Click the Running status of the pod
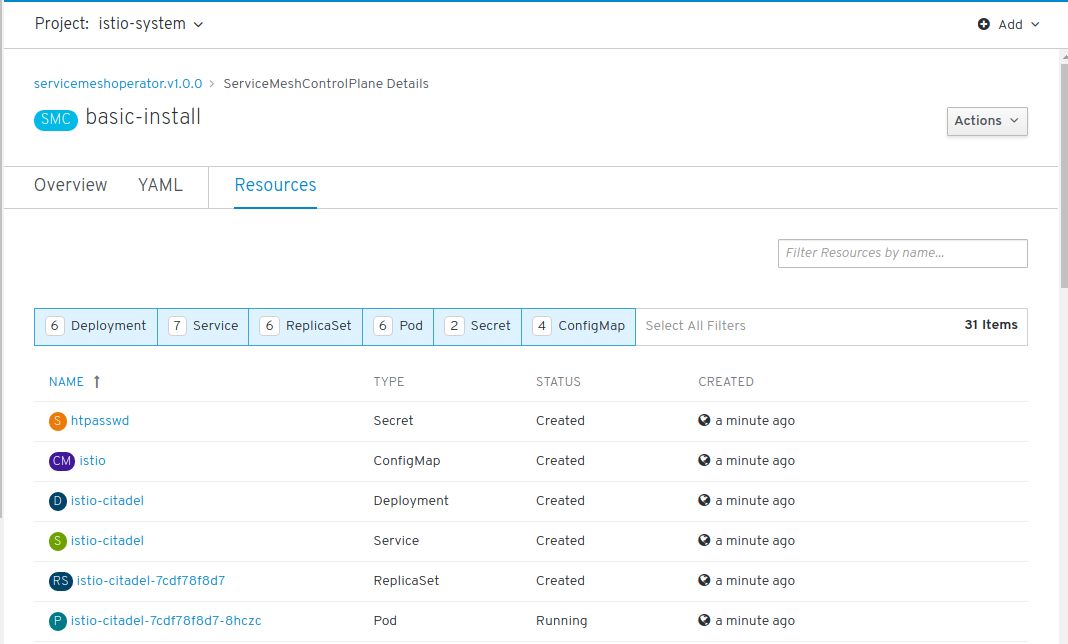This screenshot has height=644, width=1068. pos(561,621)
